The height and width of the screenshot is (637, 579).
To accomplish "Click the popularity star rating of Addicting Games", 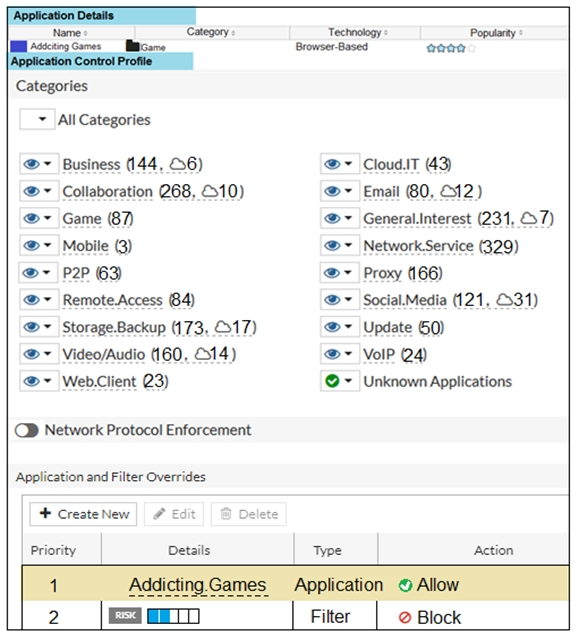I will [451, 48].
